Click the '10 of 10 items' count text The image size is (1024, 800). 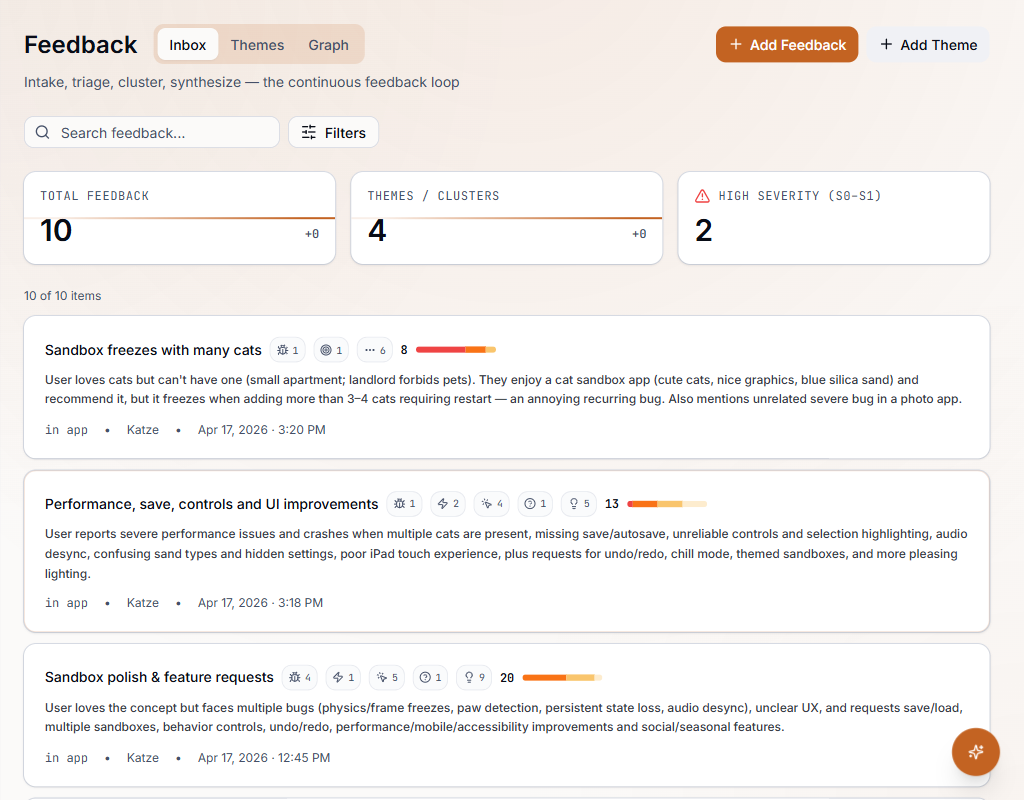click(63, 296)
